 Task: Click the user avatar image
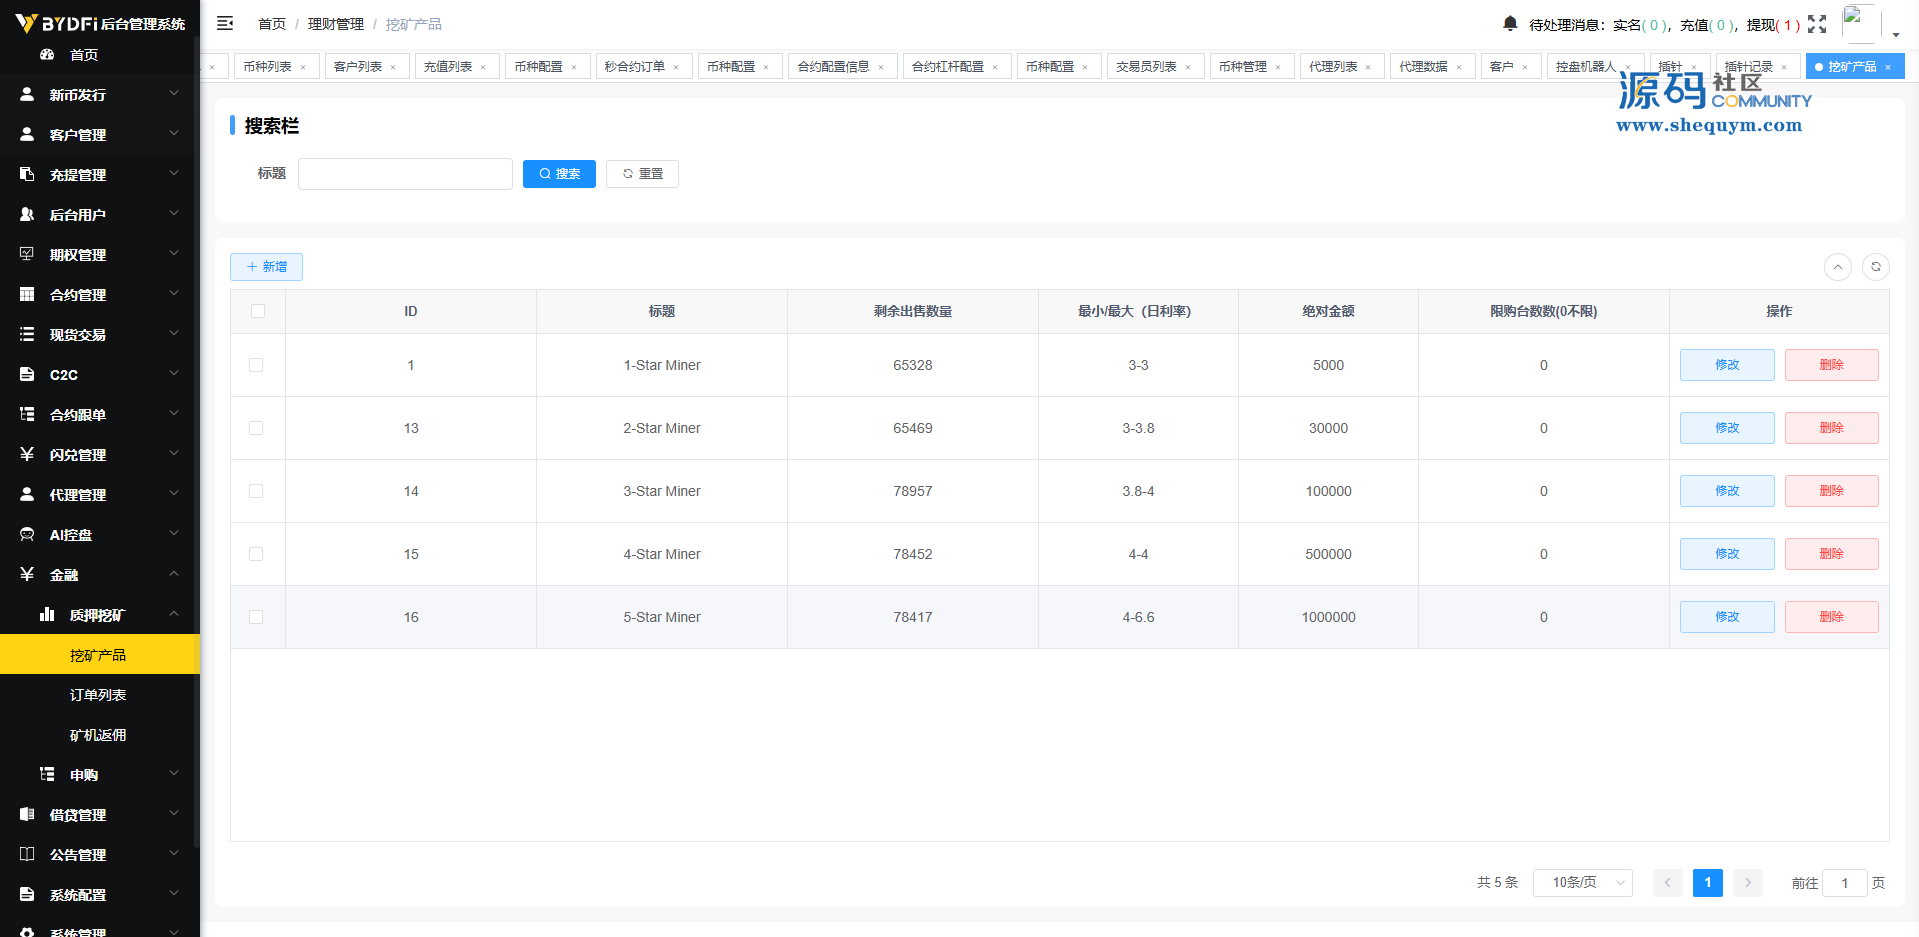pos(1861,24)
